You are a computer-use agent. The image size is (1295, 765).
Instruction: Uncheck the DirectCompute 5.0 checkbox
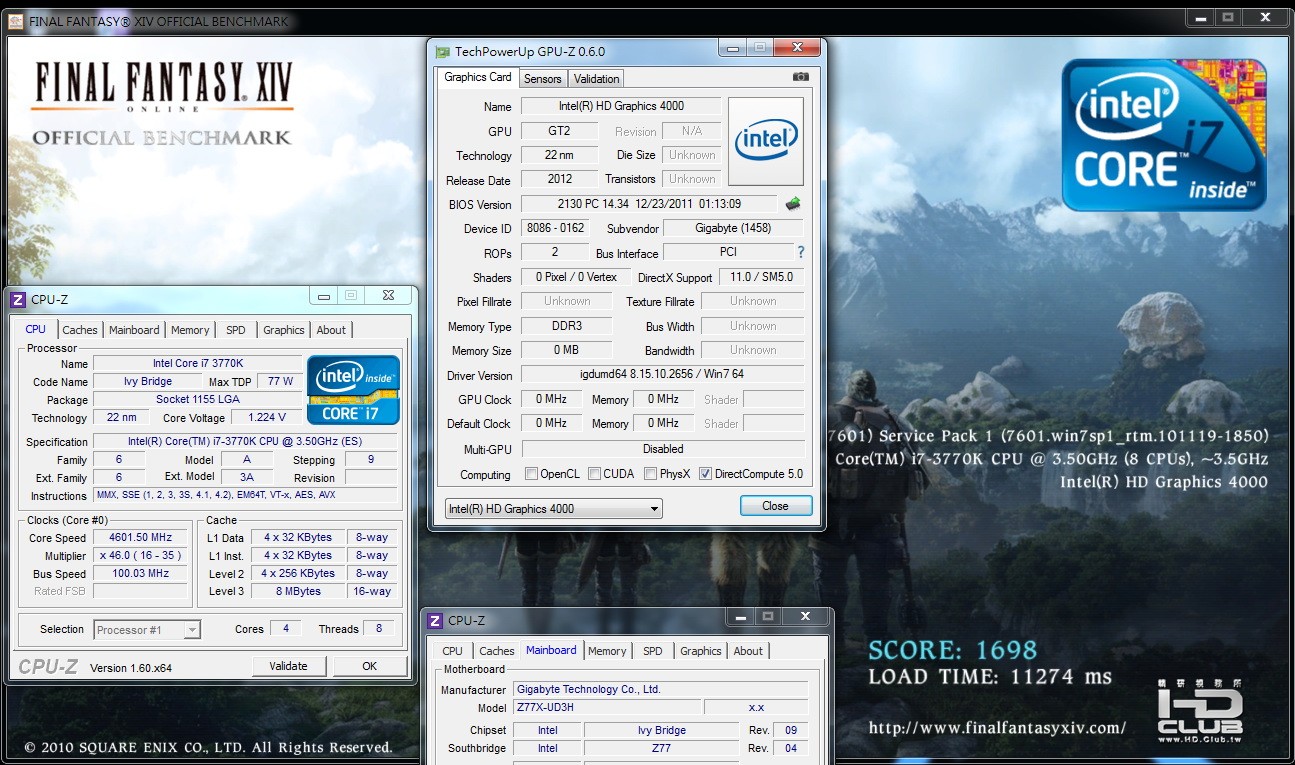[705, 474]
